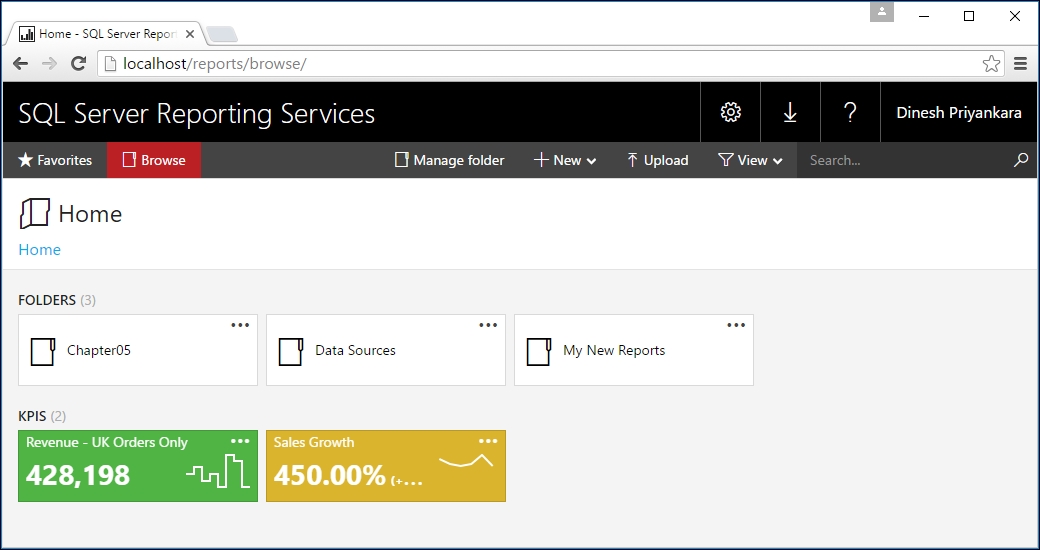Screen dimensions: 1040x550
Task: Click the 450.00% value
Action: click(330, 475)
